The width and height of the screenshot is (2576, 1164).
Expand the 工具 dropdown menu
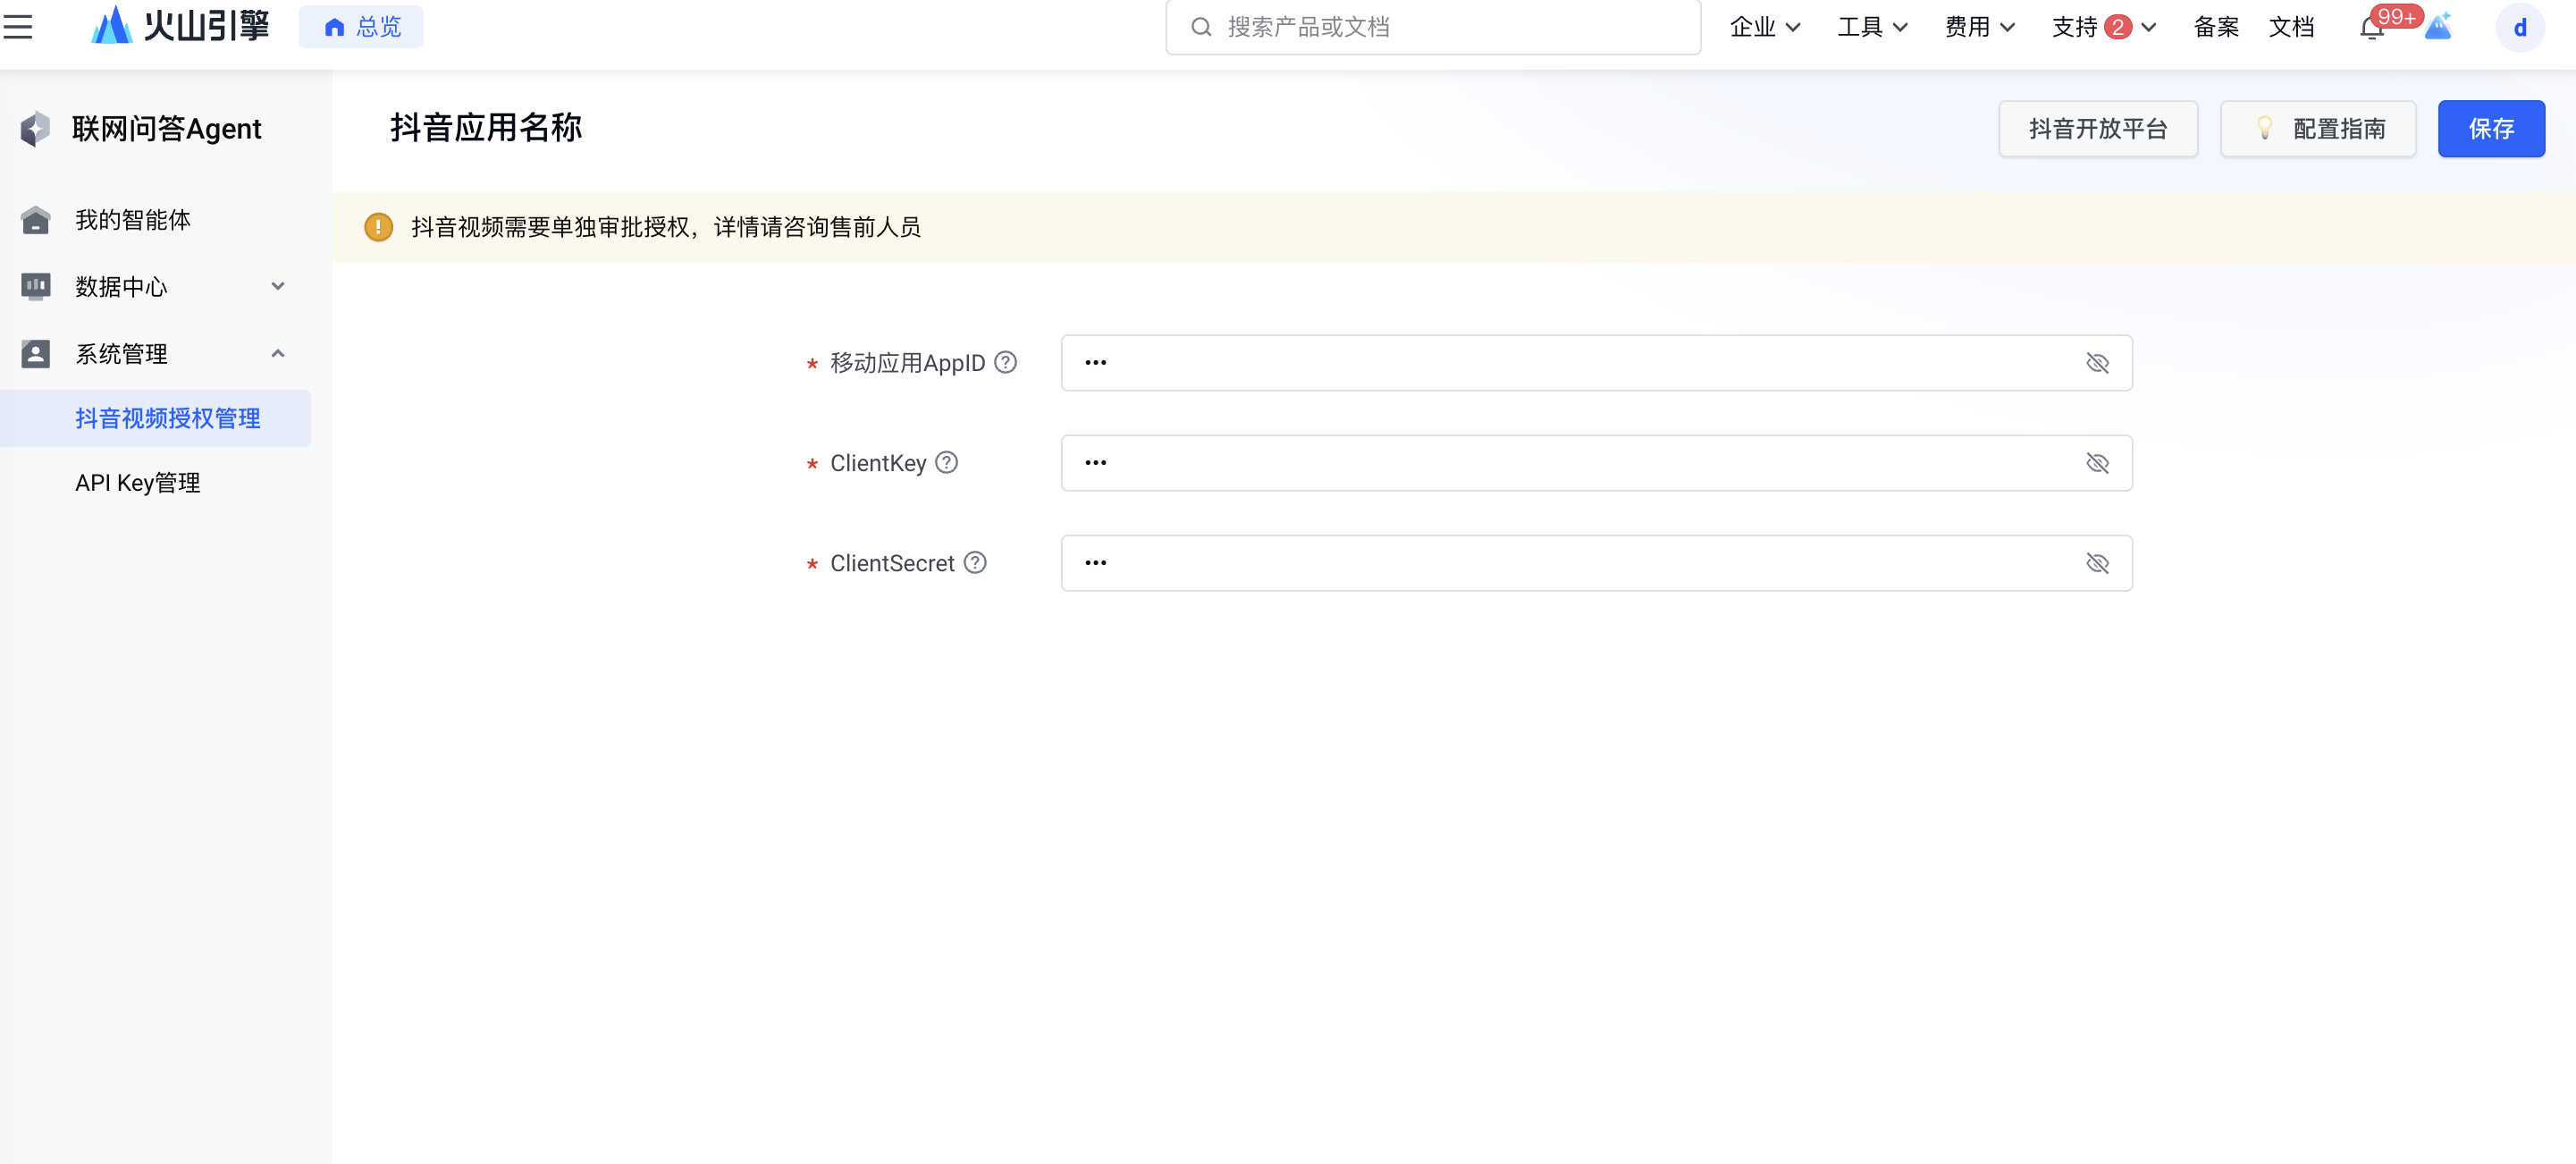coord(1872,27)
